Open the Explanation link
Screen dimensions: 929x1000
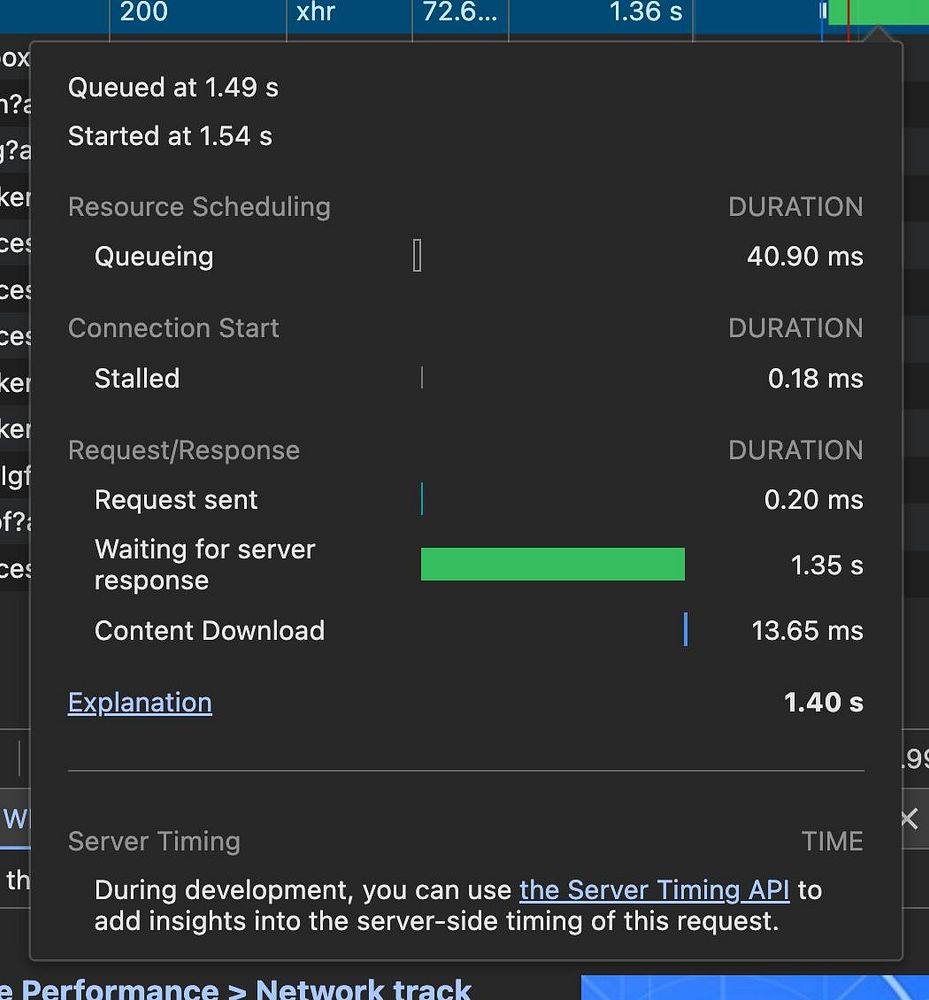click(140, 703)
